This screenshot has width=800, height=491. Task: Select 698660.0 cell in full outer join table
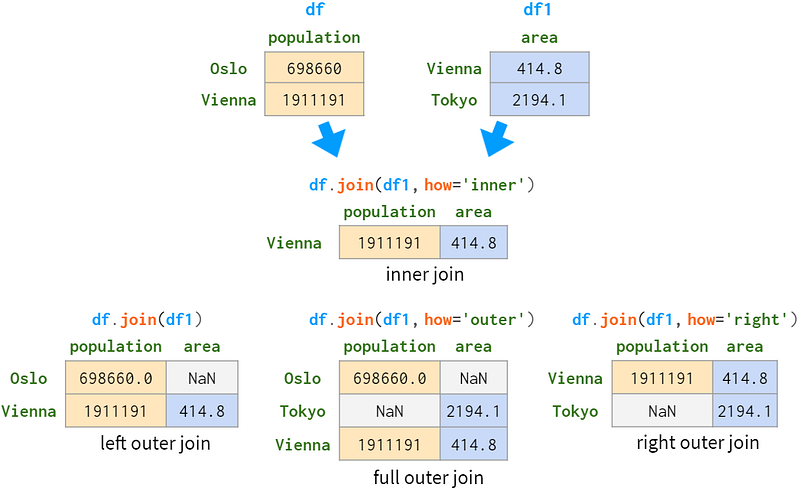[389, 378]
